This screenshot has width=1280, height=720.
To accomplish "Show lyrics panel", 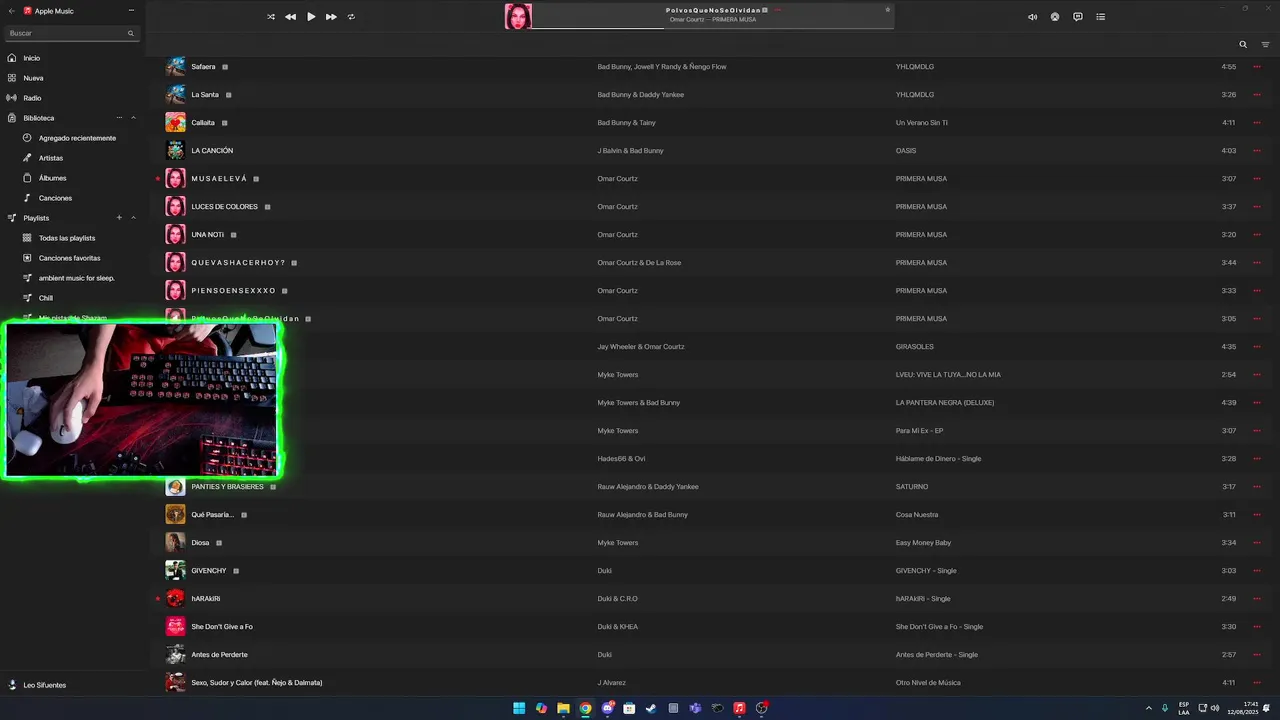I will pyautogui.click(x=1078, y=17).
